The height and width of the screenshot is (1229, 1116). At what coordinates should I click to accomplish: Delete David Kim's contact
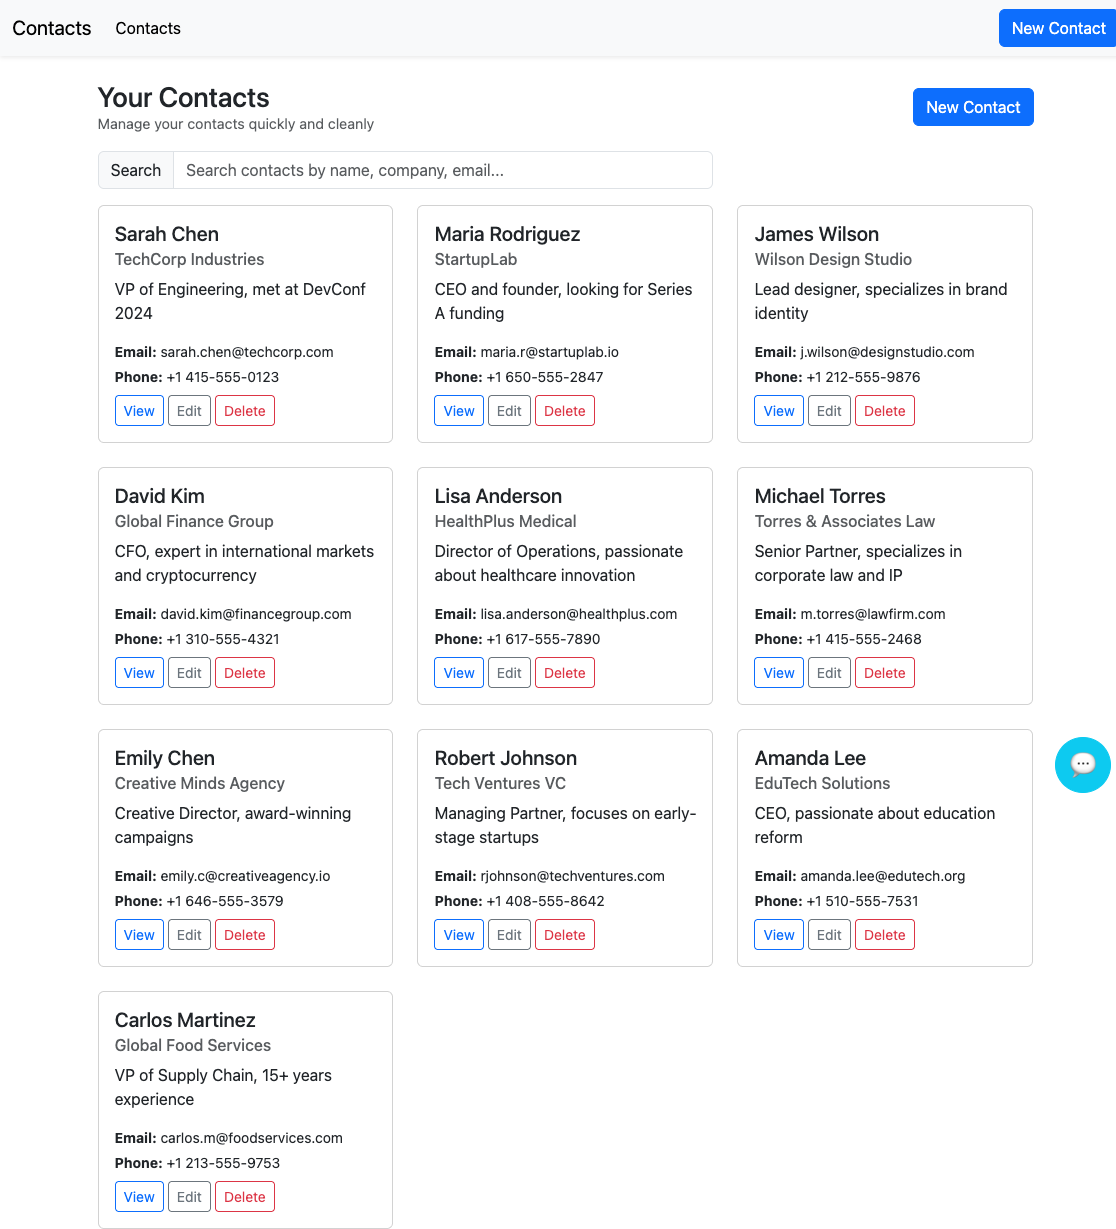[x=245, y=673]
